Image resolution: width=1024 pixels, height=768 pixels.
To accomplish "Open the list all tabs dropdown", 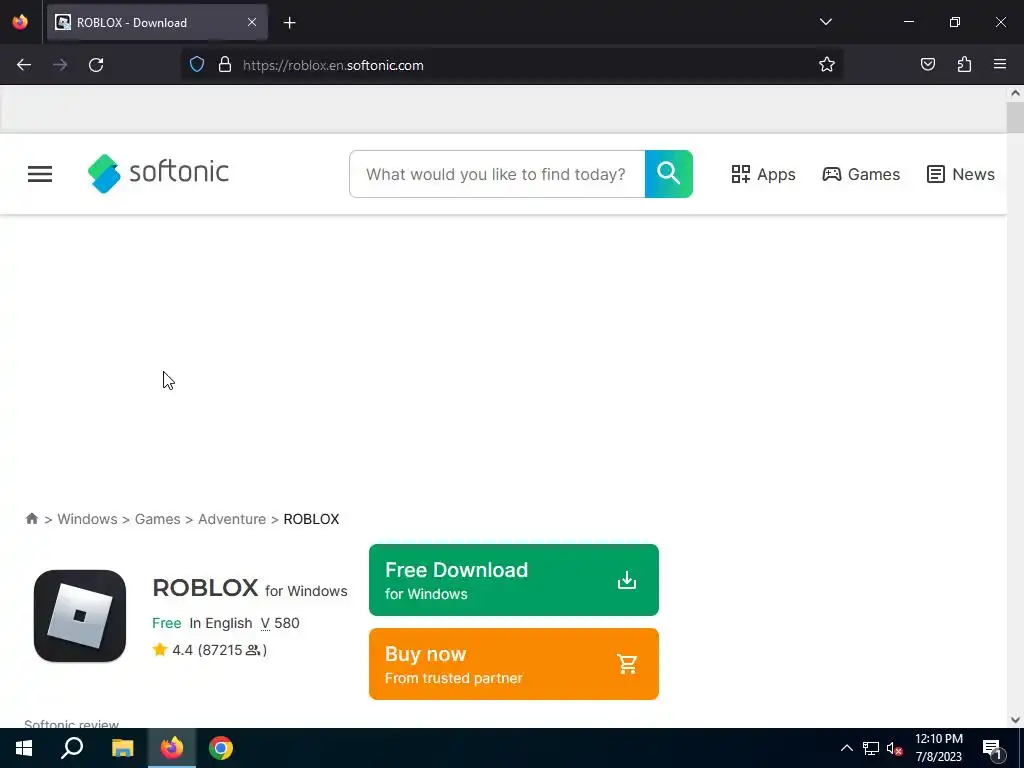I will click(x=825, y=22).
